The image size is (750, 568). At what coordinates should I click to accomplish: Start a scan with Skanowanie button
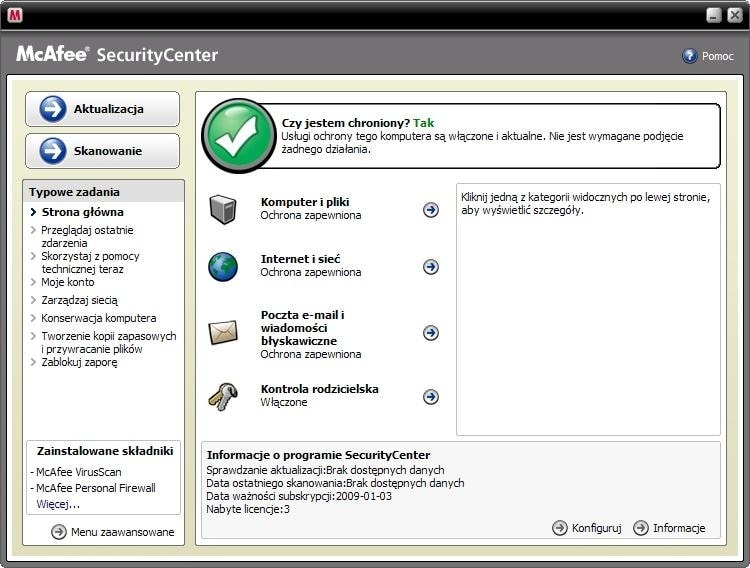click(102, 151)
